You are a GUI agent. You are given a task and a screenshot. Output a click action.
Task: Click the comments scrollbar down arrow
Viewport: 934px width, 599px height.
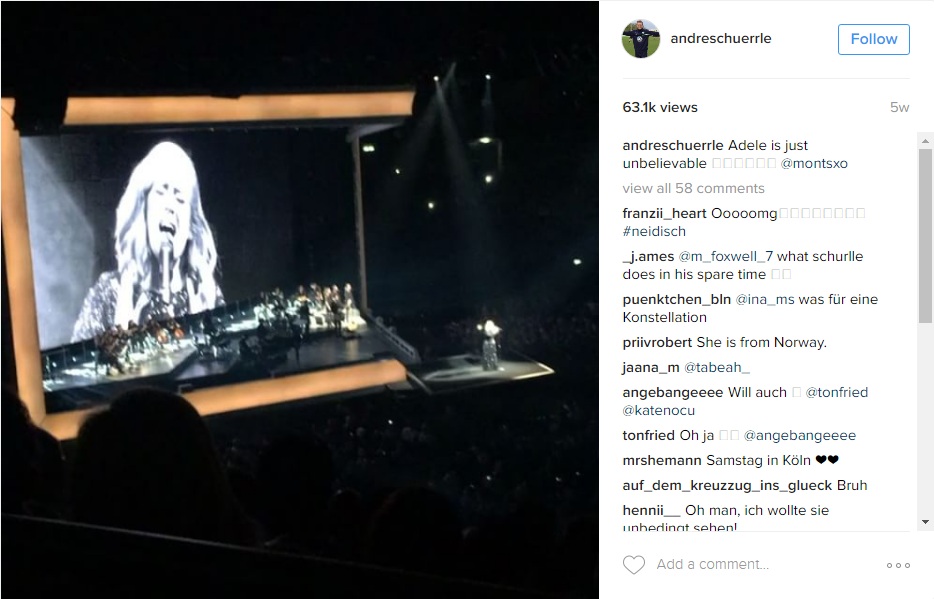(x=925, y=522)
